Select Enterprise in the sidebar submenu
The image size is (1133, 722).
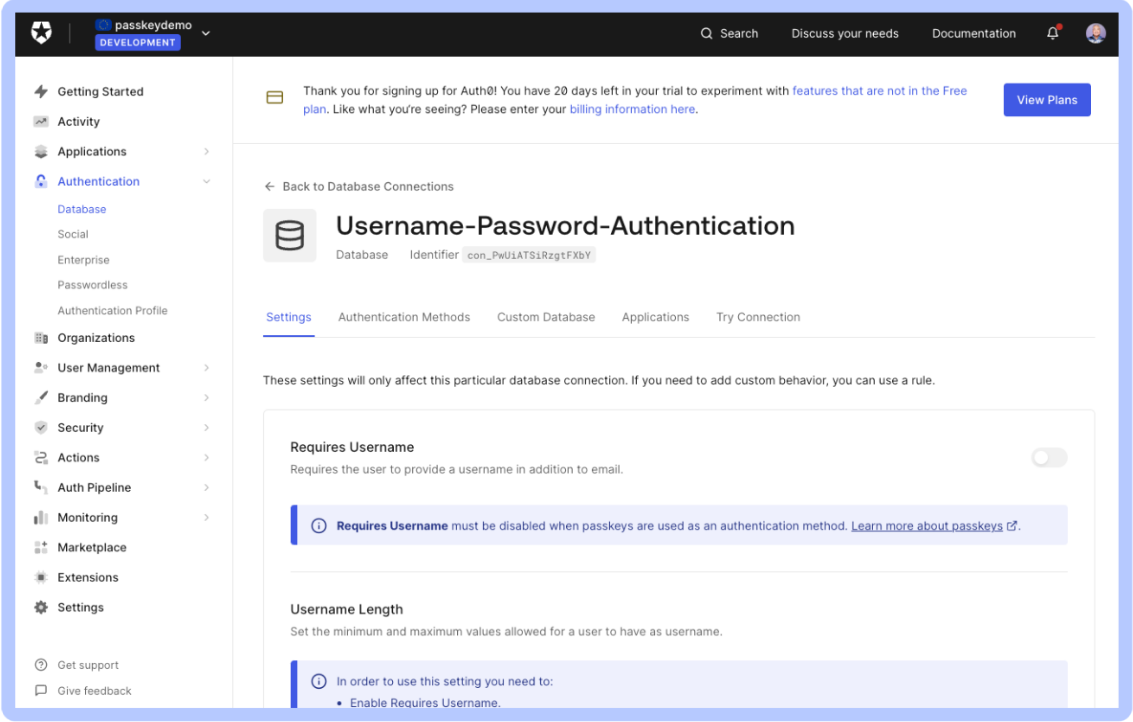pyautogui.click(x=84, y=259)
